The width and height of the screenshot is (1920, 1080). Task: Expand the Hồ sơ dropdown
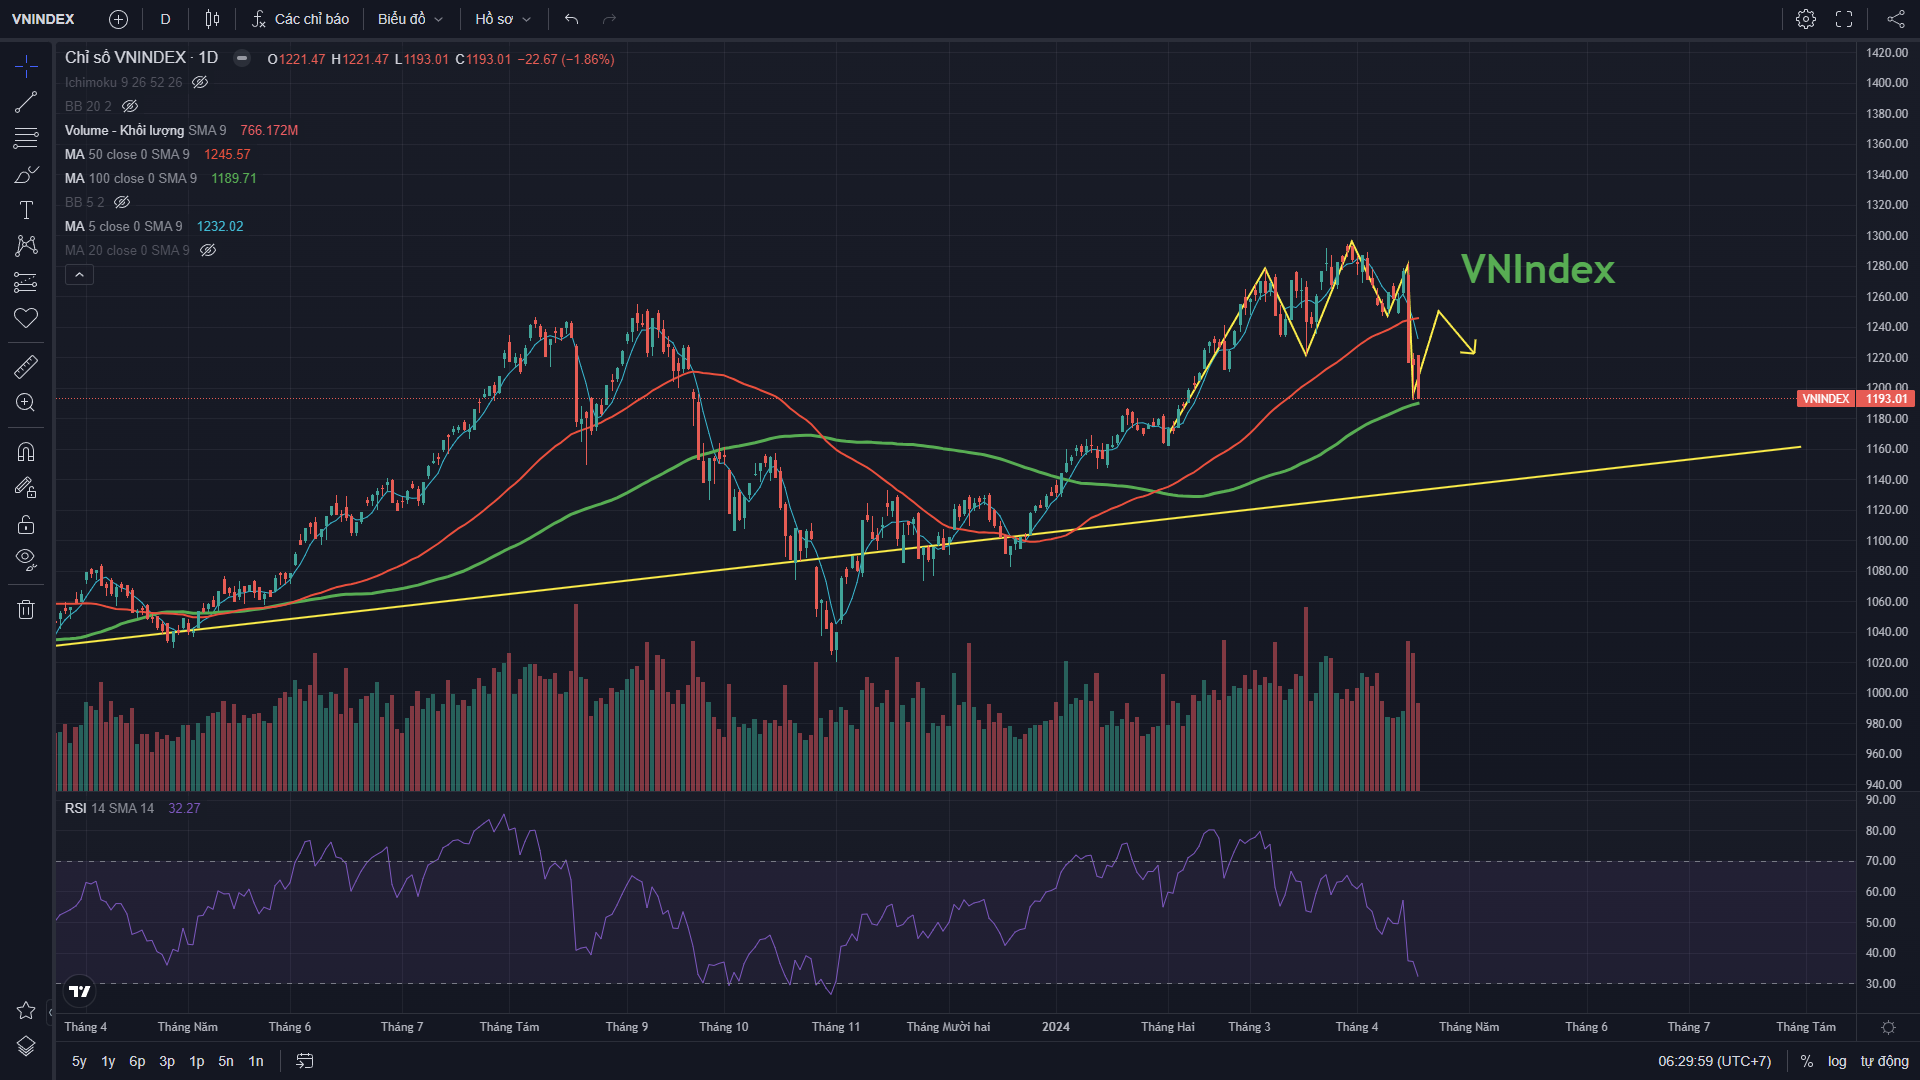pos(503,19)
